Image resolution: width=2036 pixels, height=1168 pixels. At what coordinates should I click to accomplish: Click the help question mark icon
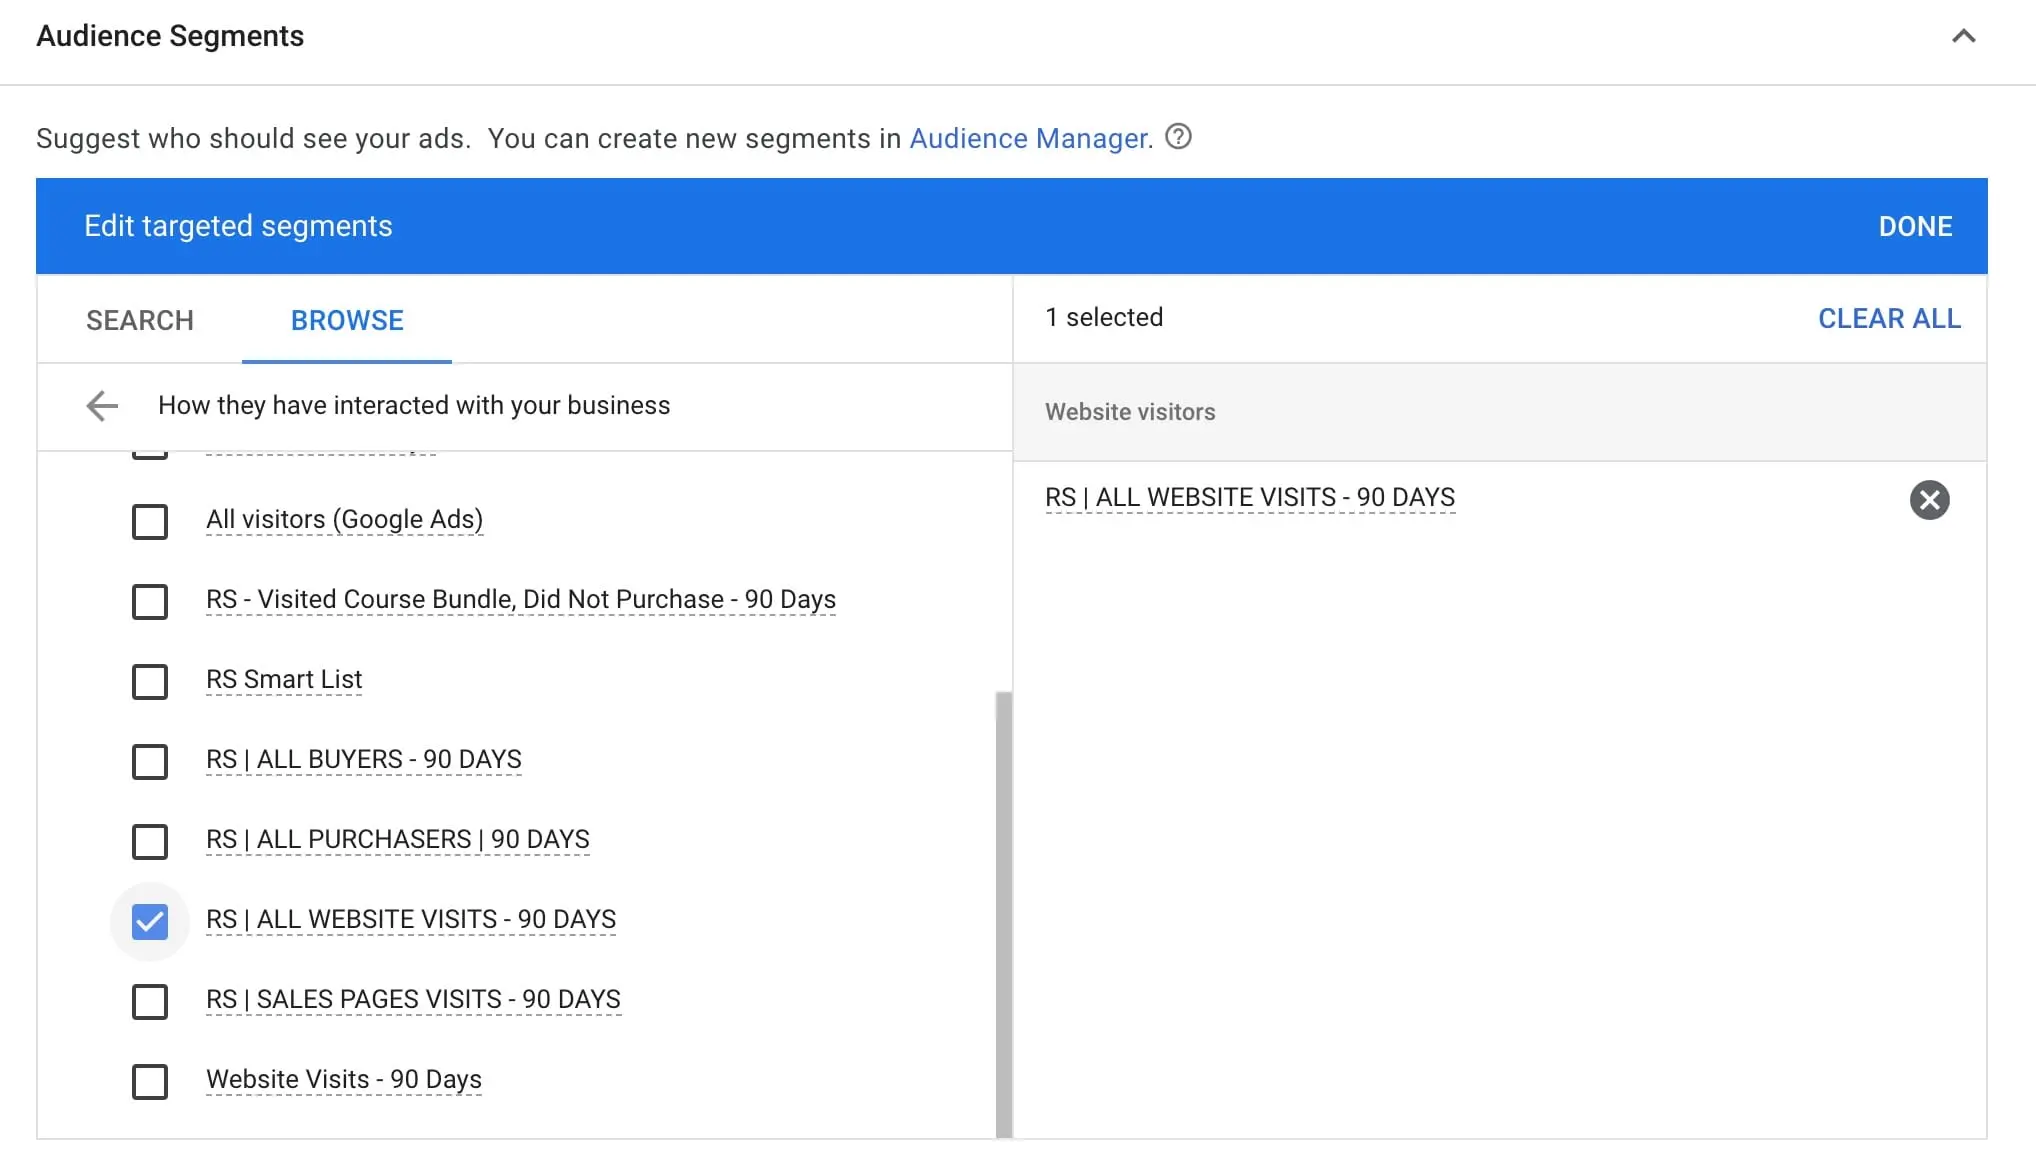pos(1179,137)
